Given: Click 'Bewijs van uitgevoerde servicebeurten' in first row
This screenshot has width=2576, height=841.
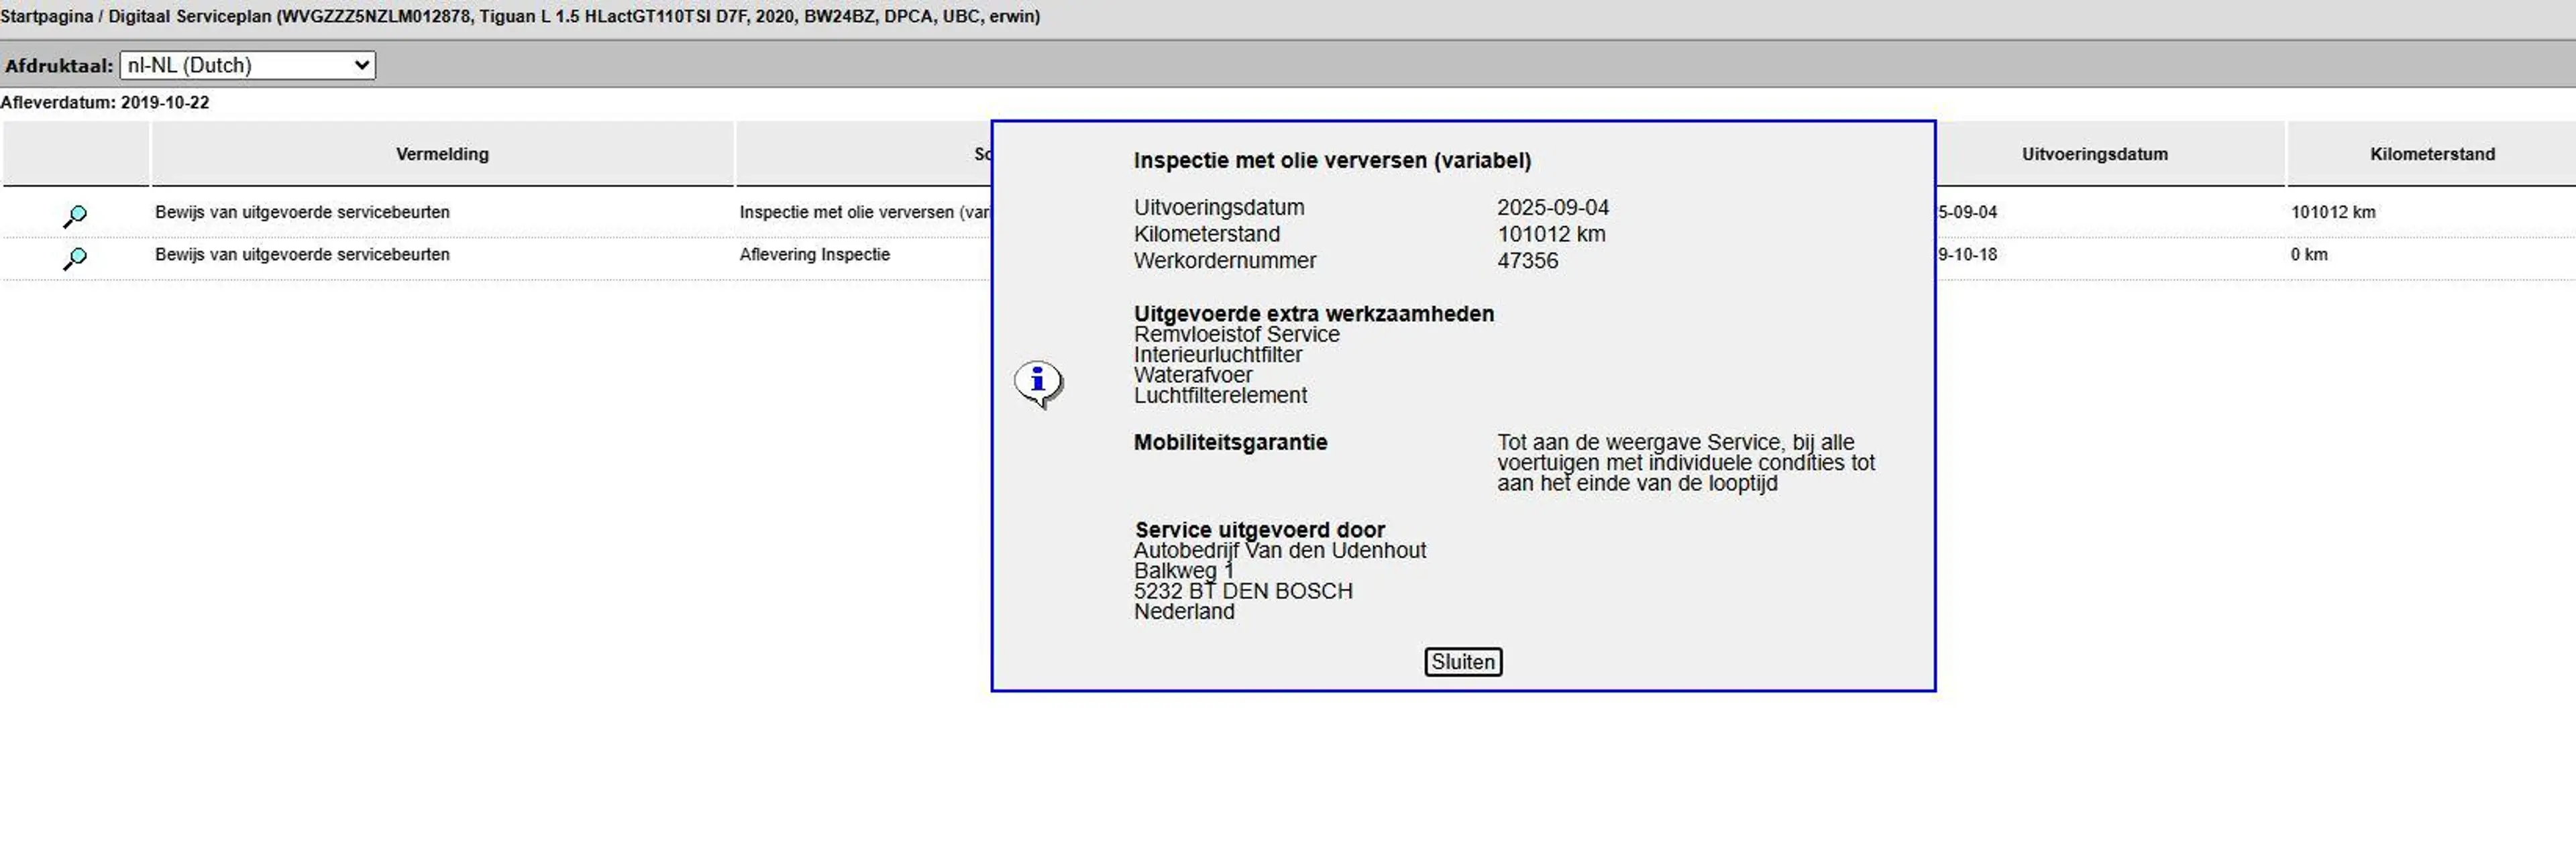Looking at the screenshot, I should click(302, 212).
